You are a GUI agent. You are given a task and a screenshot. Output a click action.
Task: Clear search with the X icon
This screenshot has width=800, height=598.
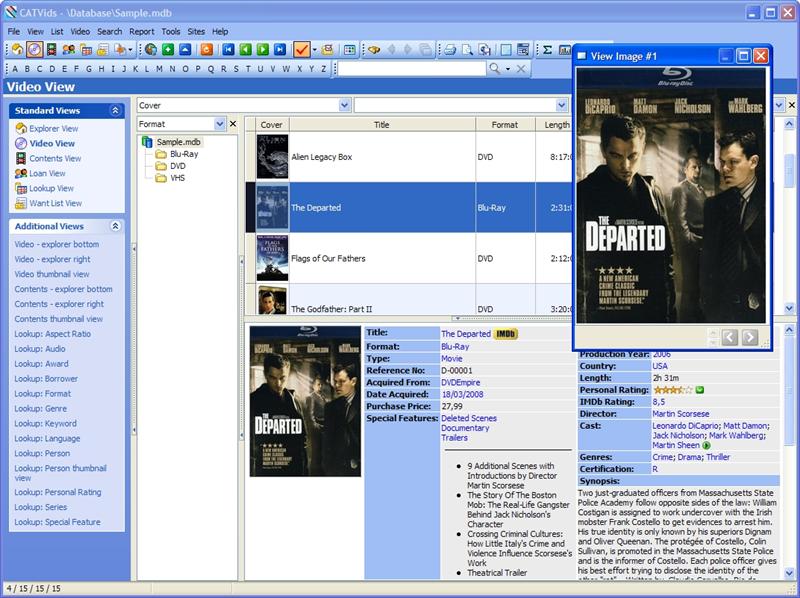click(x=521, y=68)
